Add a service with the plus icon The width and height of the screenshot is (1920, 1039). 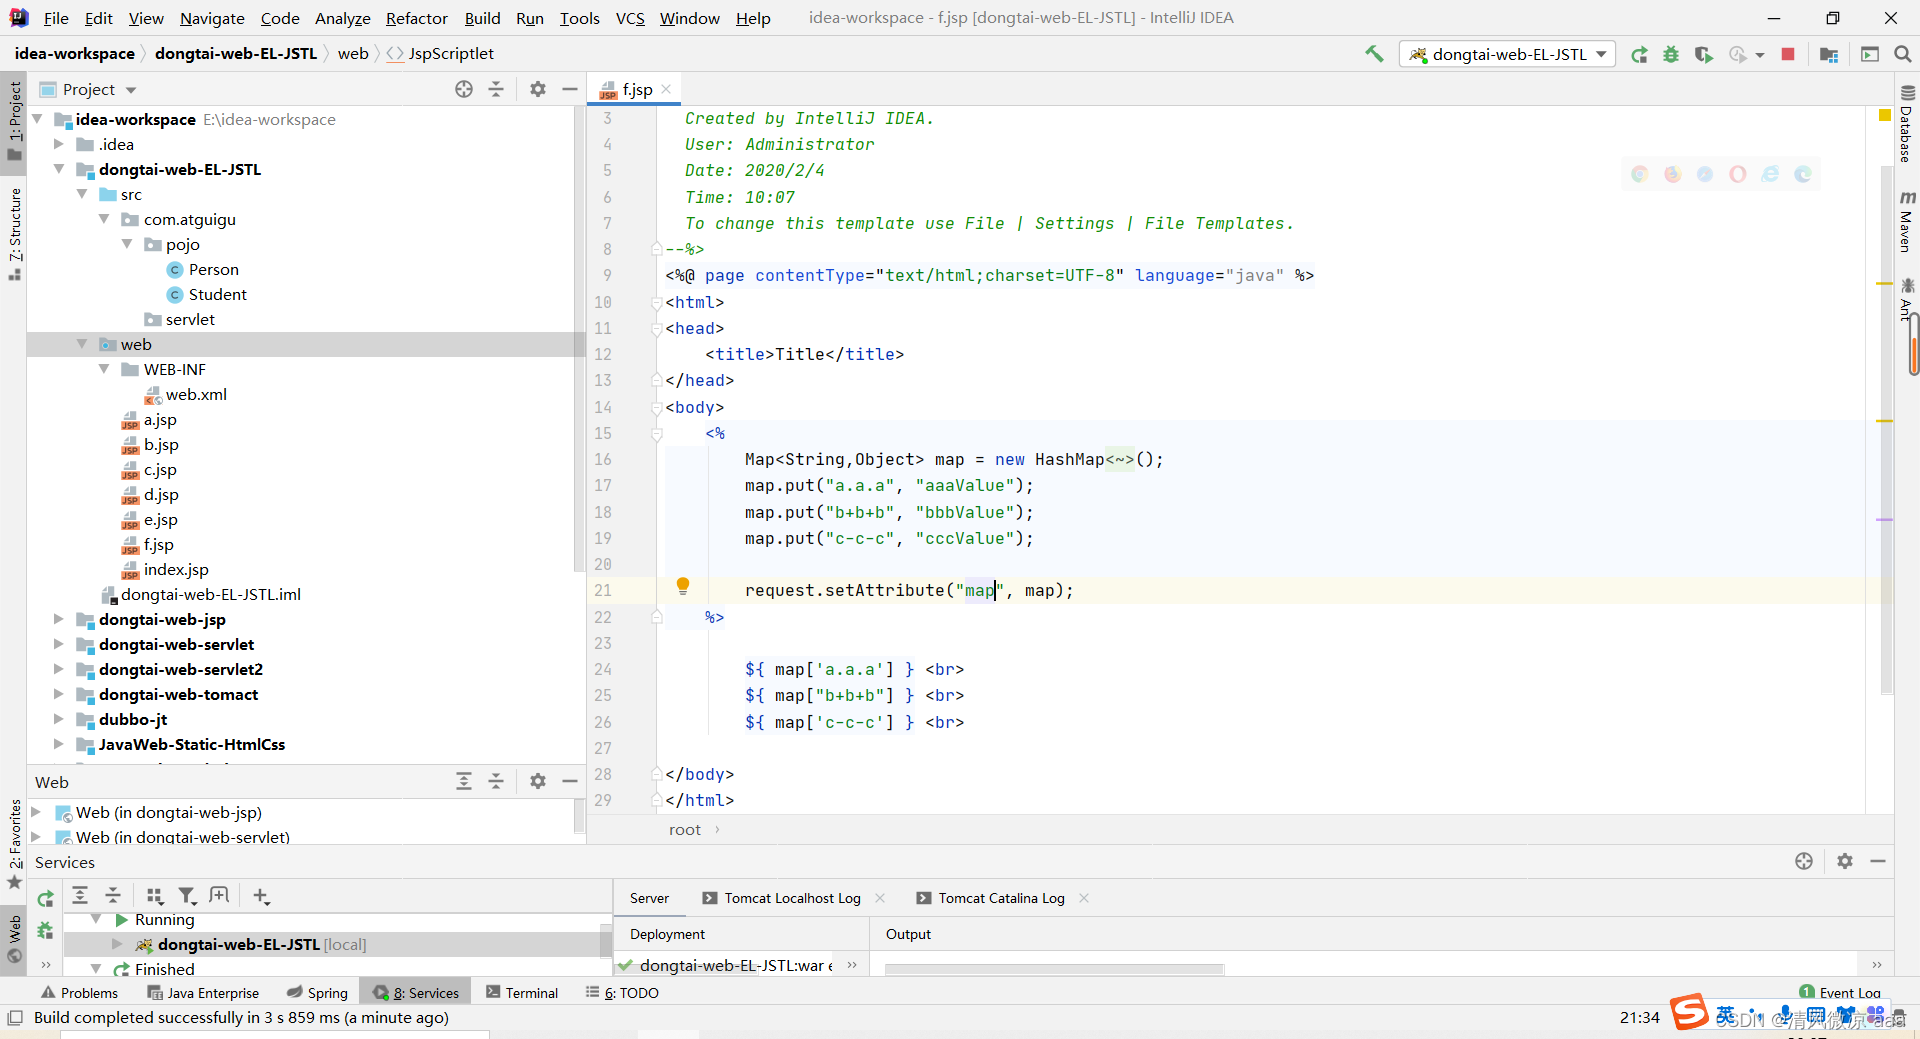(x=261, y=896)
